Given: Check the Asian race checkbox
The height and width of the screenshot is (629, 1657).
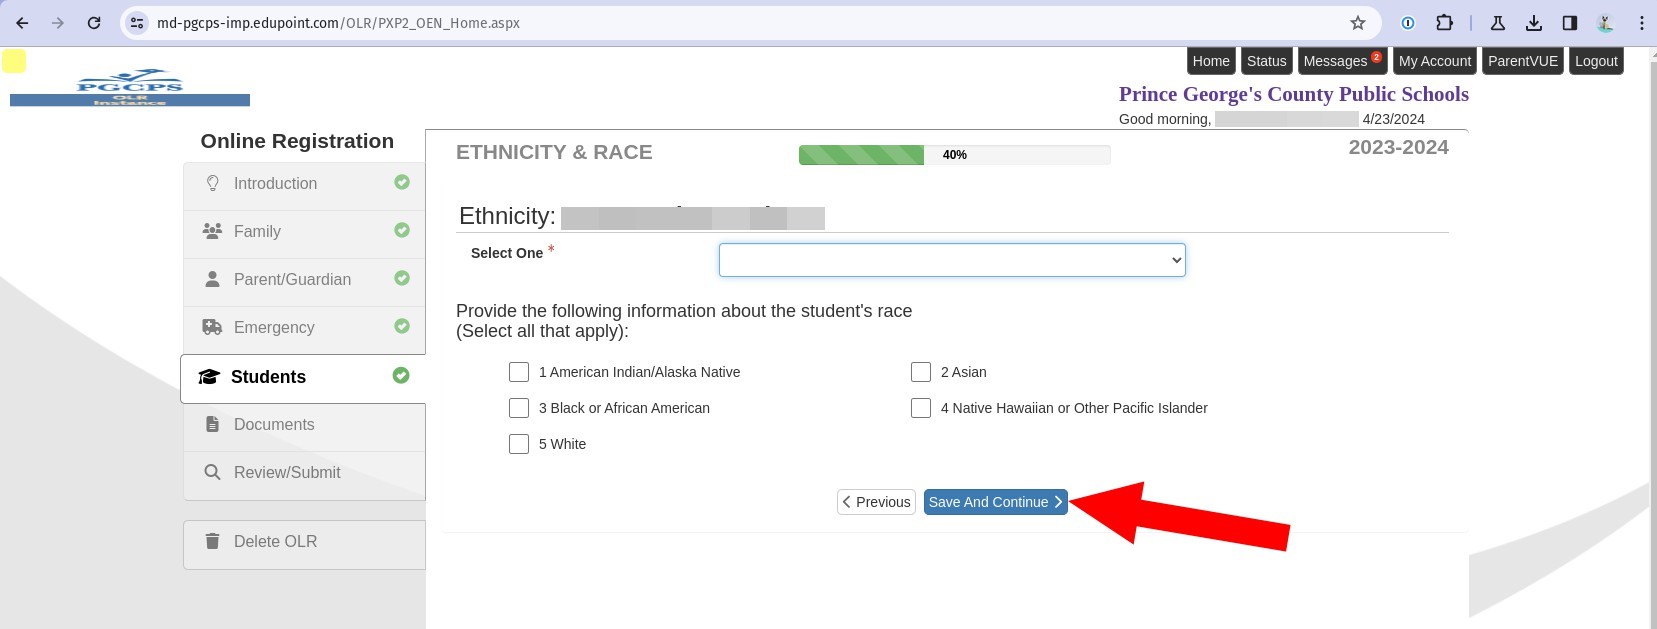Looking at the screenshot, I should (921, 372).
